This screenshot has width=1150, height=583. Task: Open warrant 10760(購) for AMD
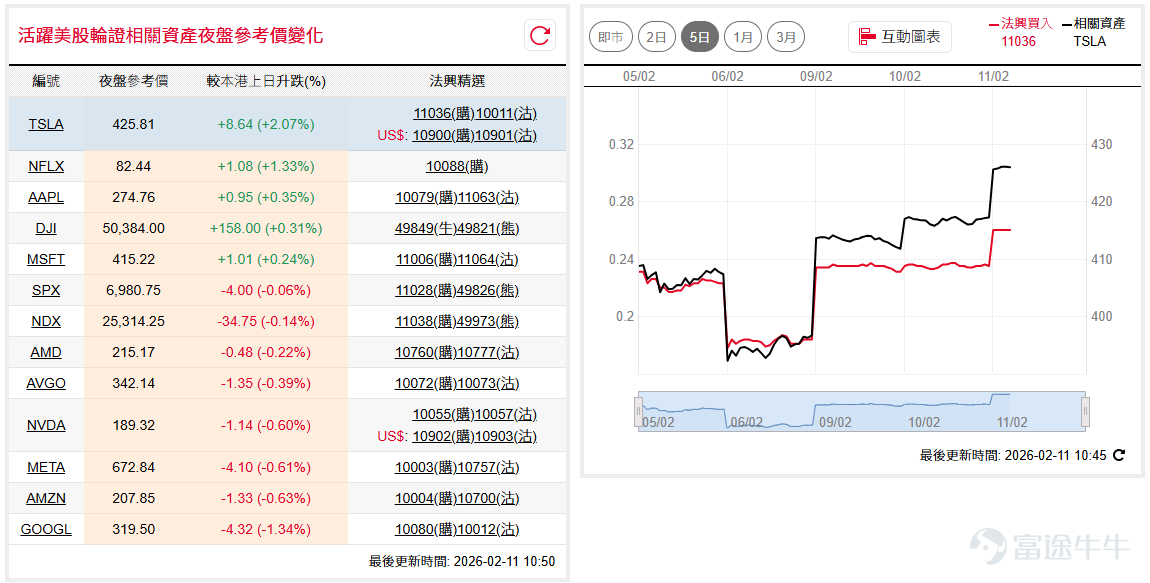[426, 352]
